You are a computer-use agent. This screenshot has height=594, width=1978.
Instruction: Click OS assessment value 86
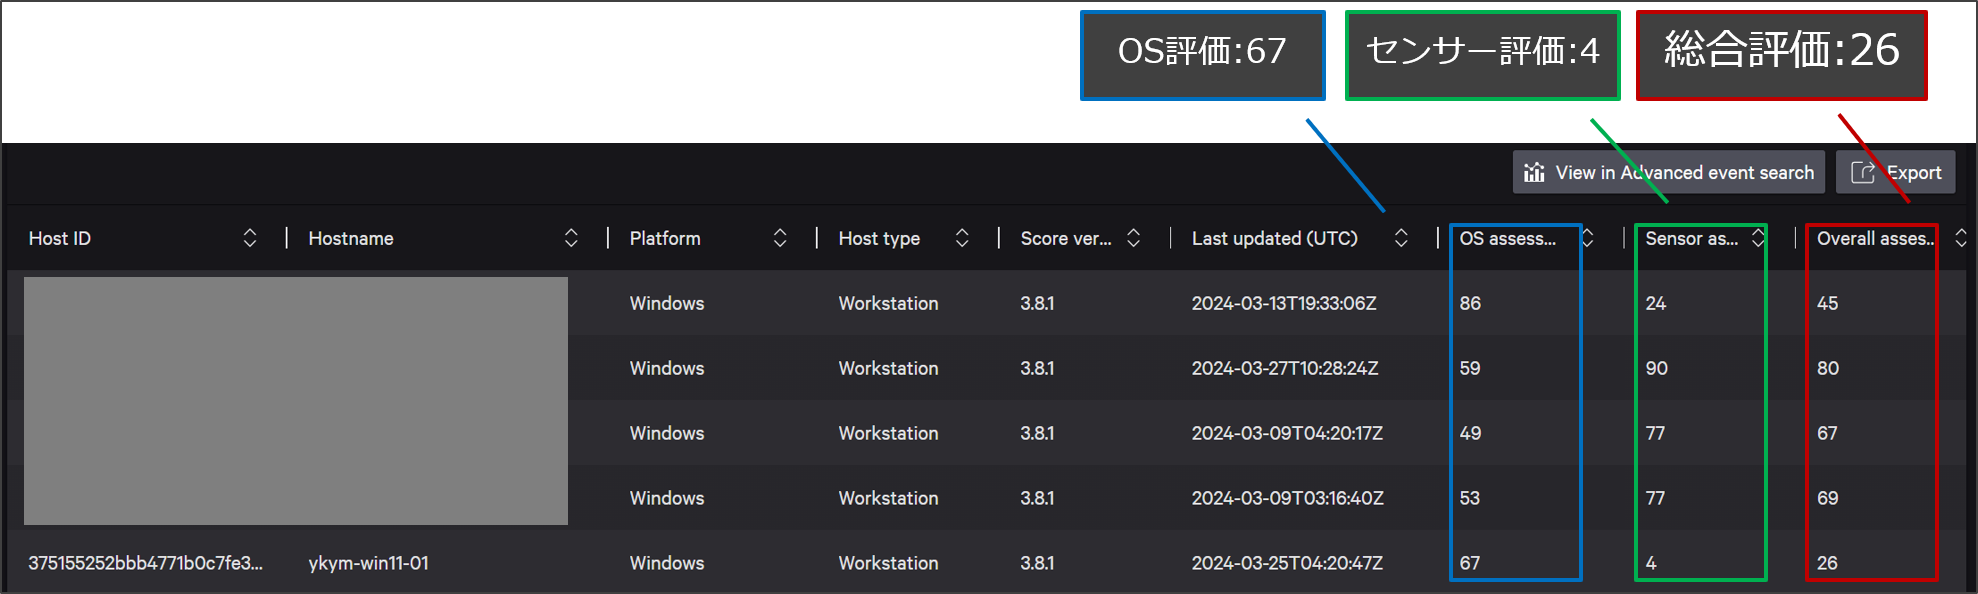(x=1470, y=303)
